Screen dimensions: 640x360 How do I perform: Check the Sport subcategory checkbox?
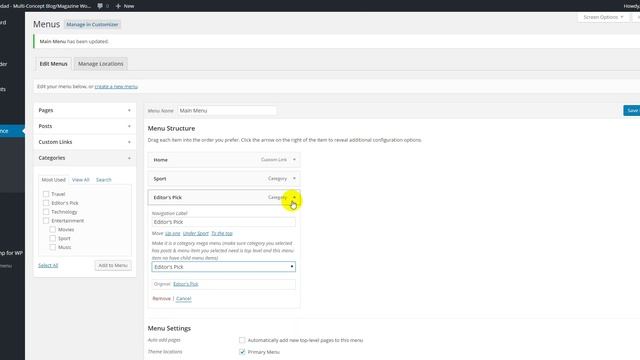pos(53,238)
